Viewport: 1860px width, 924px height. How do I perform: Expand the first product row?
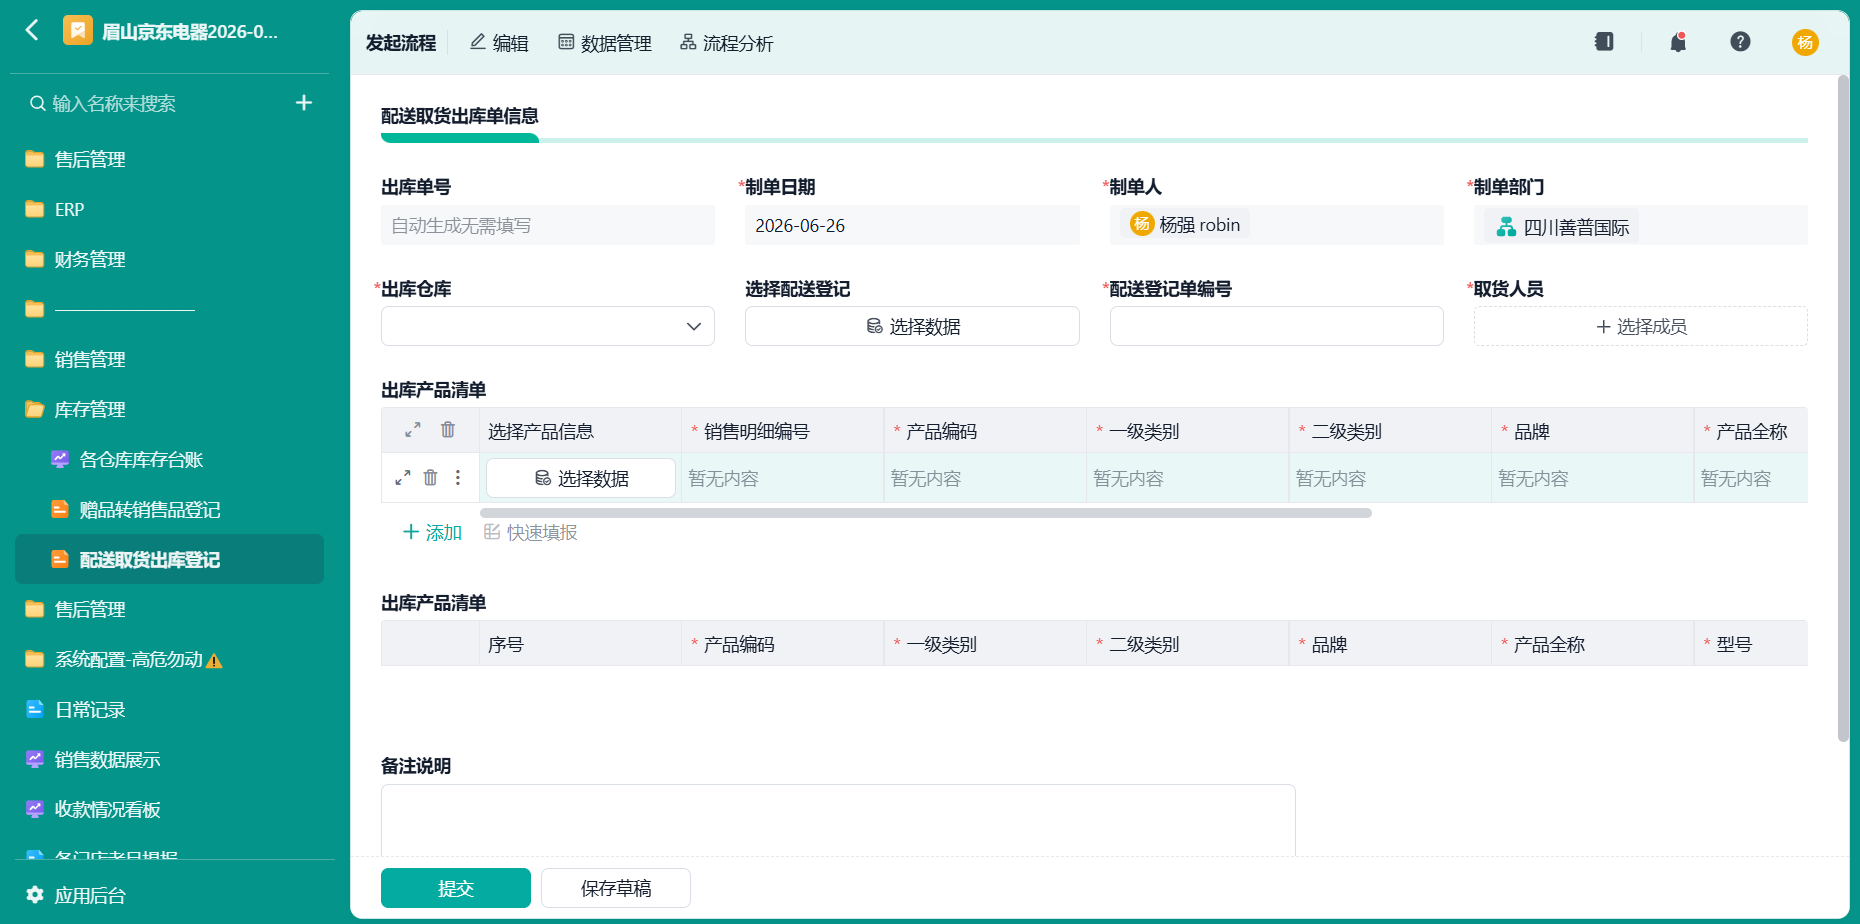pyautogui.click(x=402, y=478)
